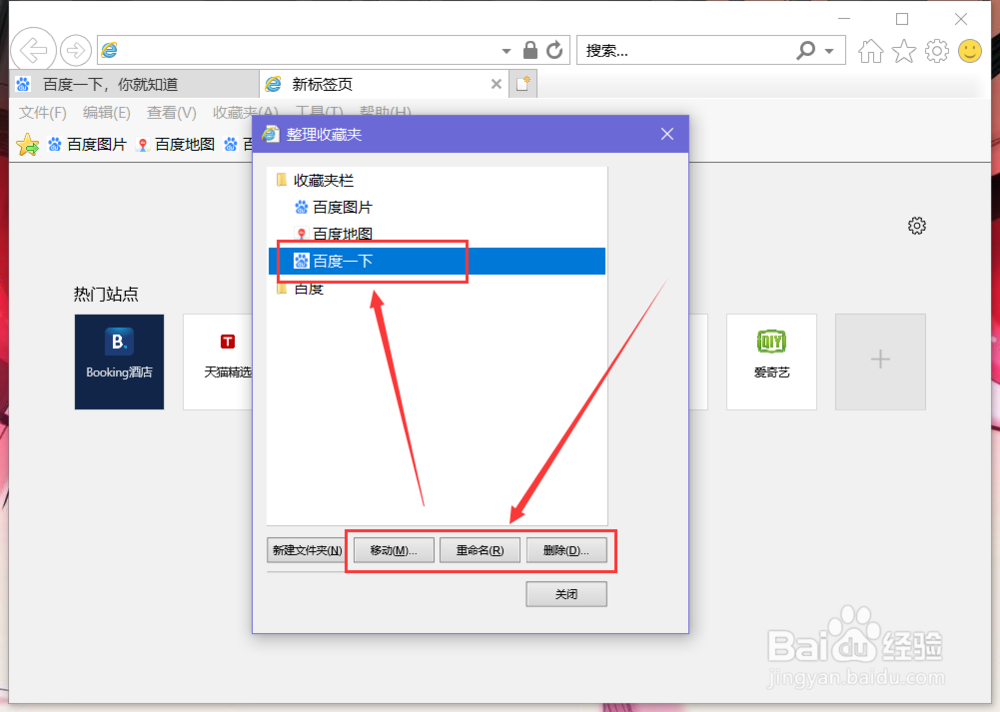Open the 查看(V) menu
The image size is (1000, 712).
pos(172,113)
